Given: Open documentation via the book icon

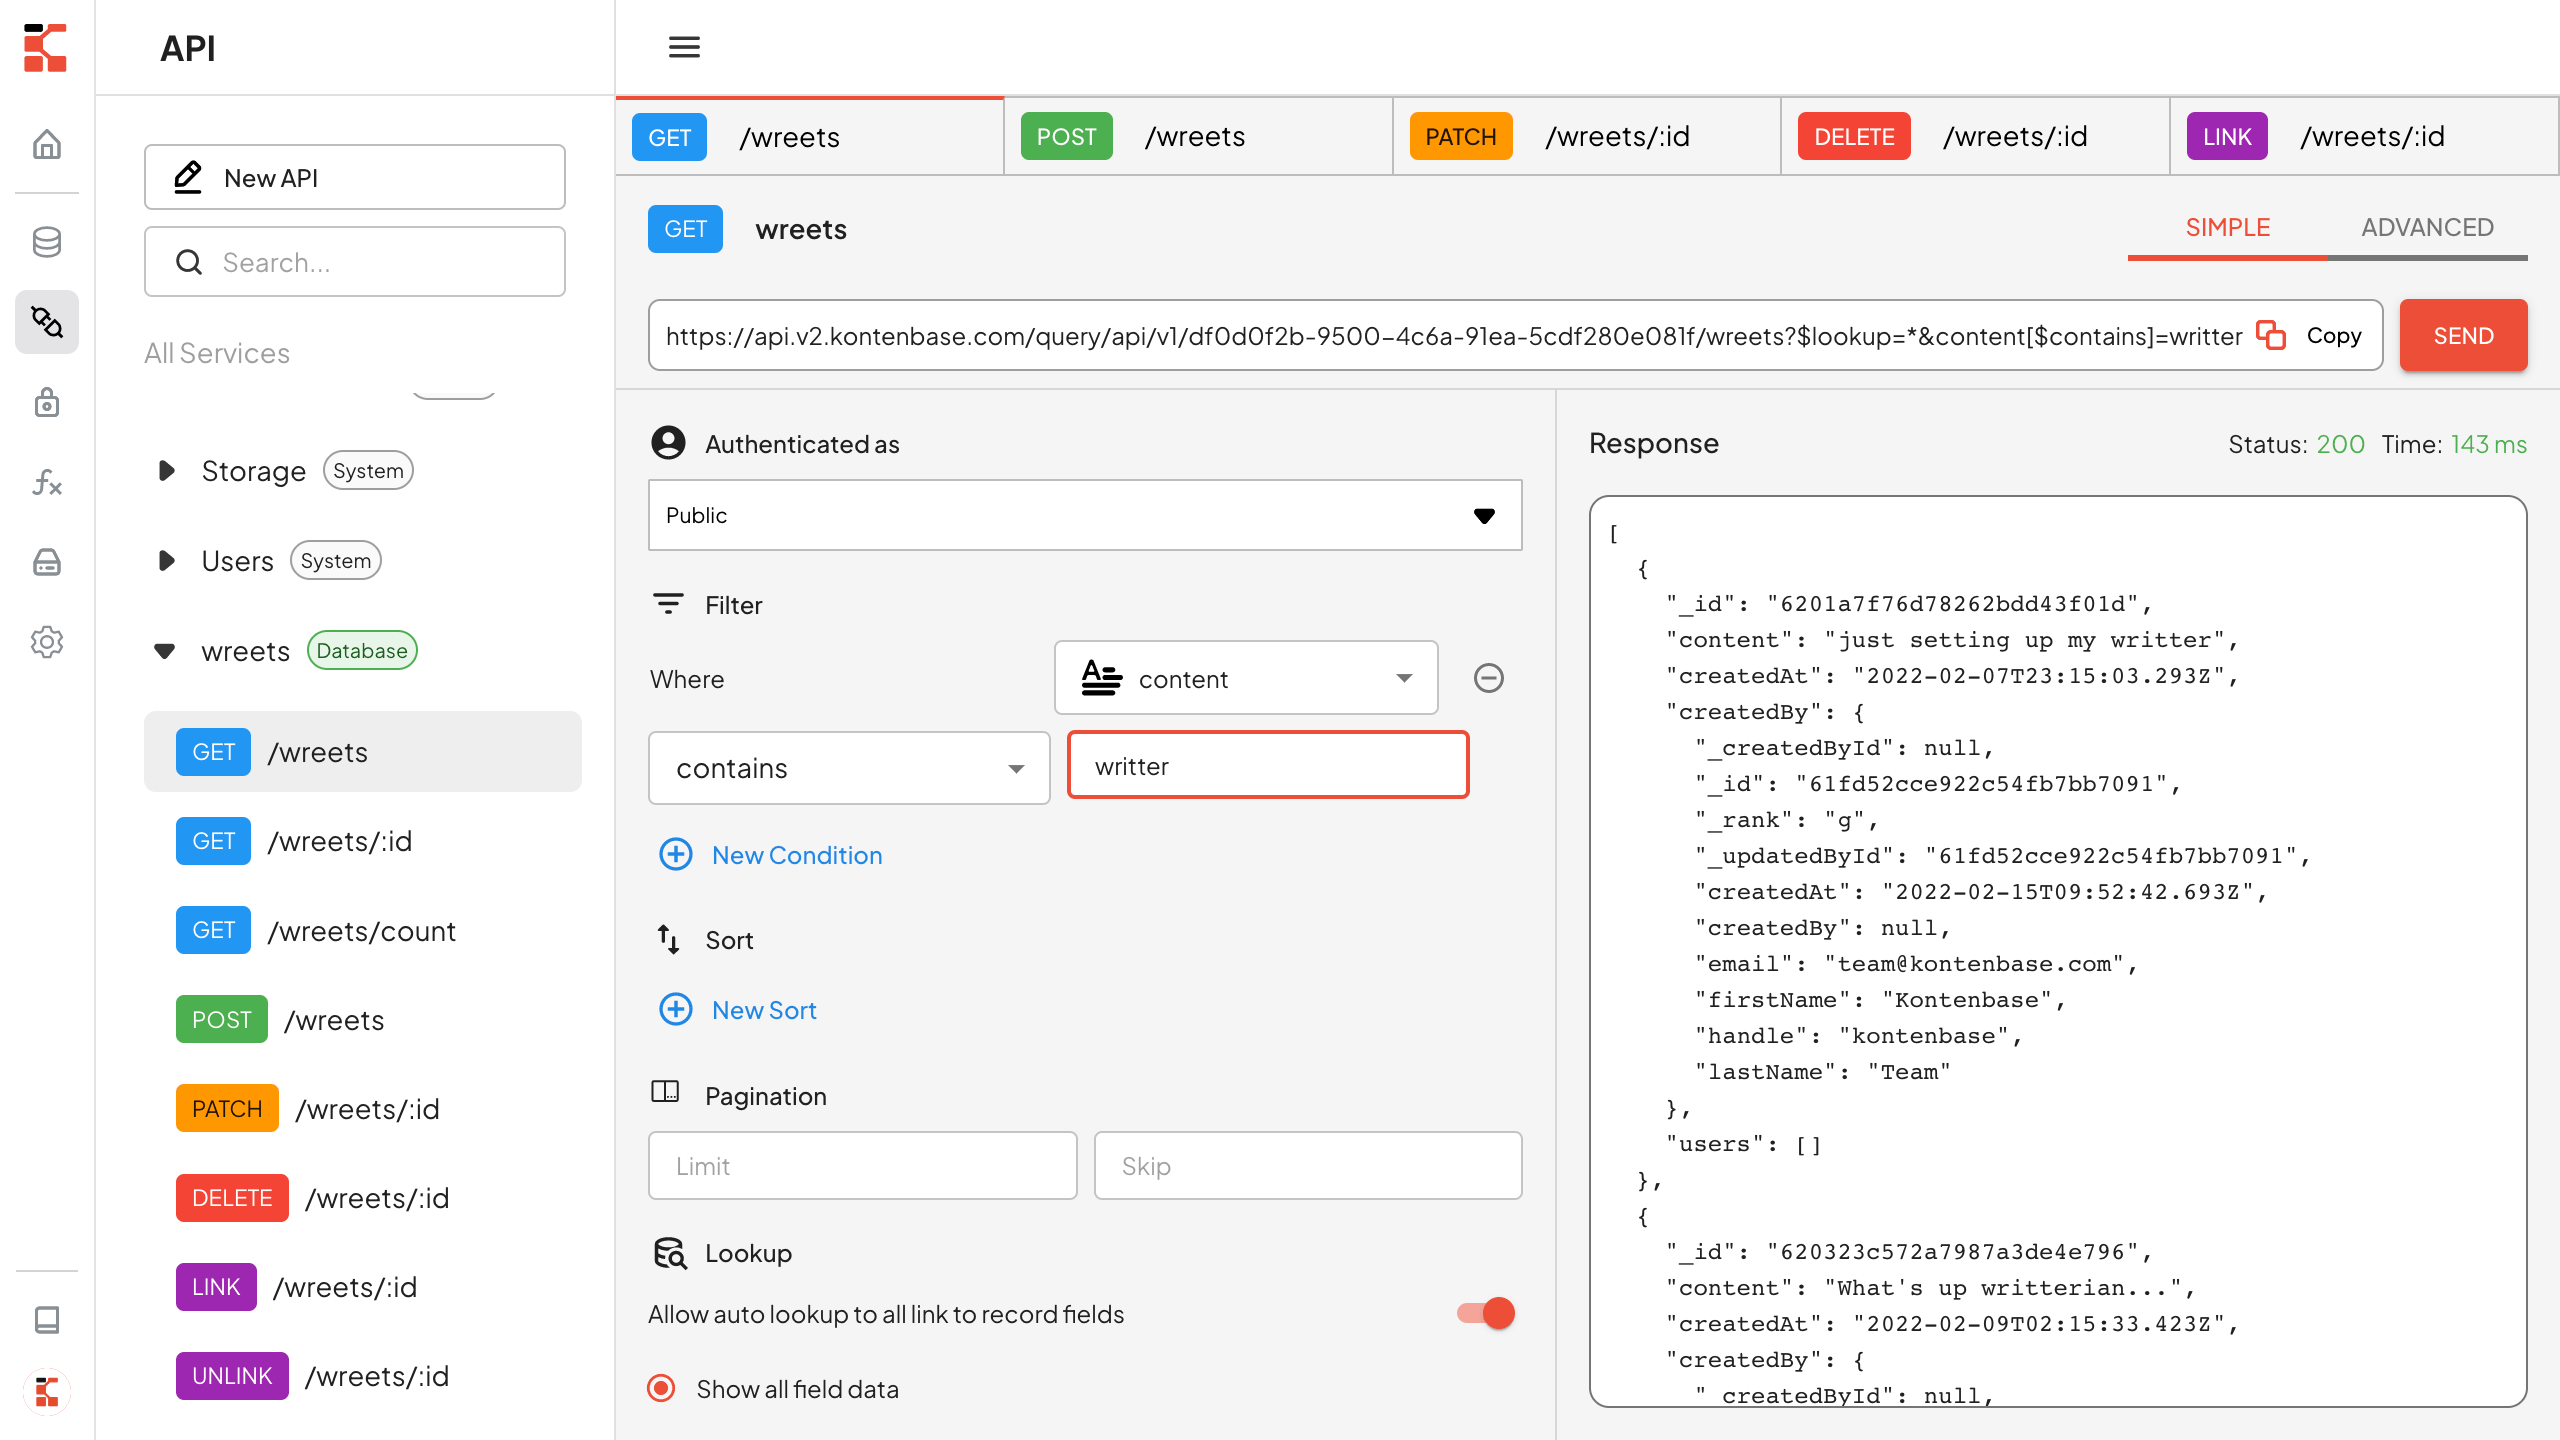Looking at the screenshot, I should [46, 1320].
